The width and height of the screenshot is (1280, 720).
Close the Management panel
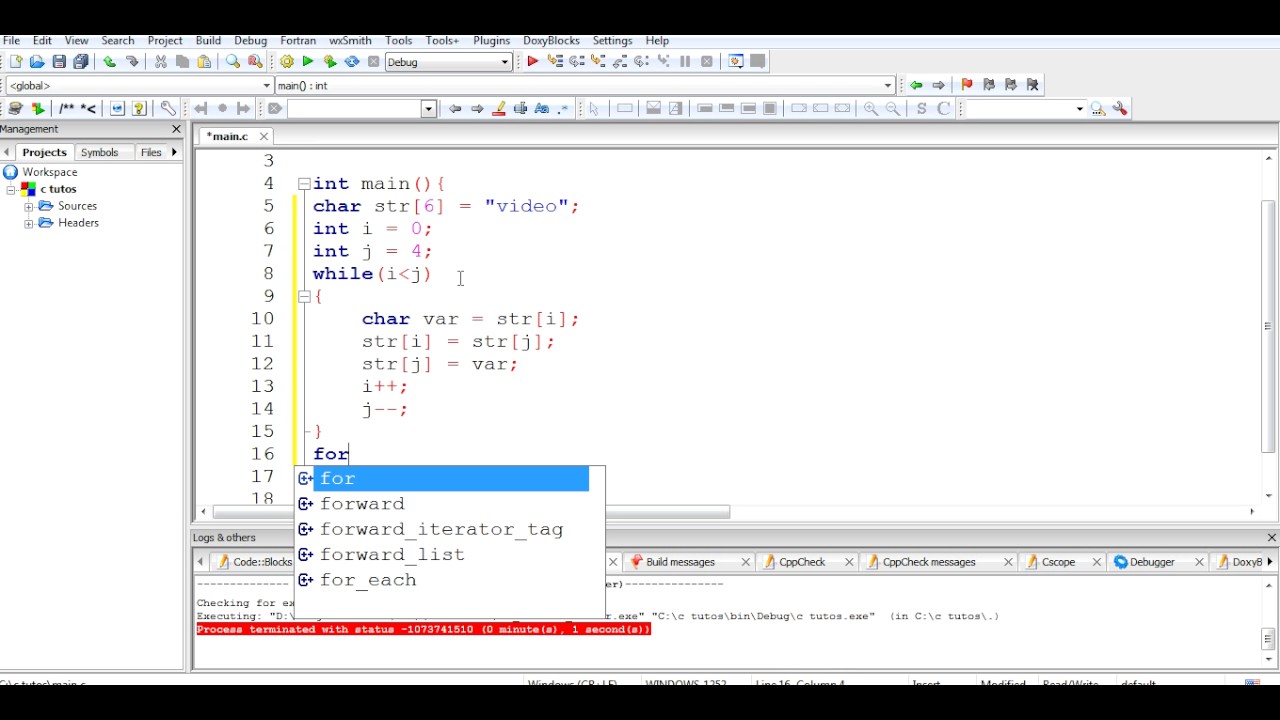pos(177,129)
